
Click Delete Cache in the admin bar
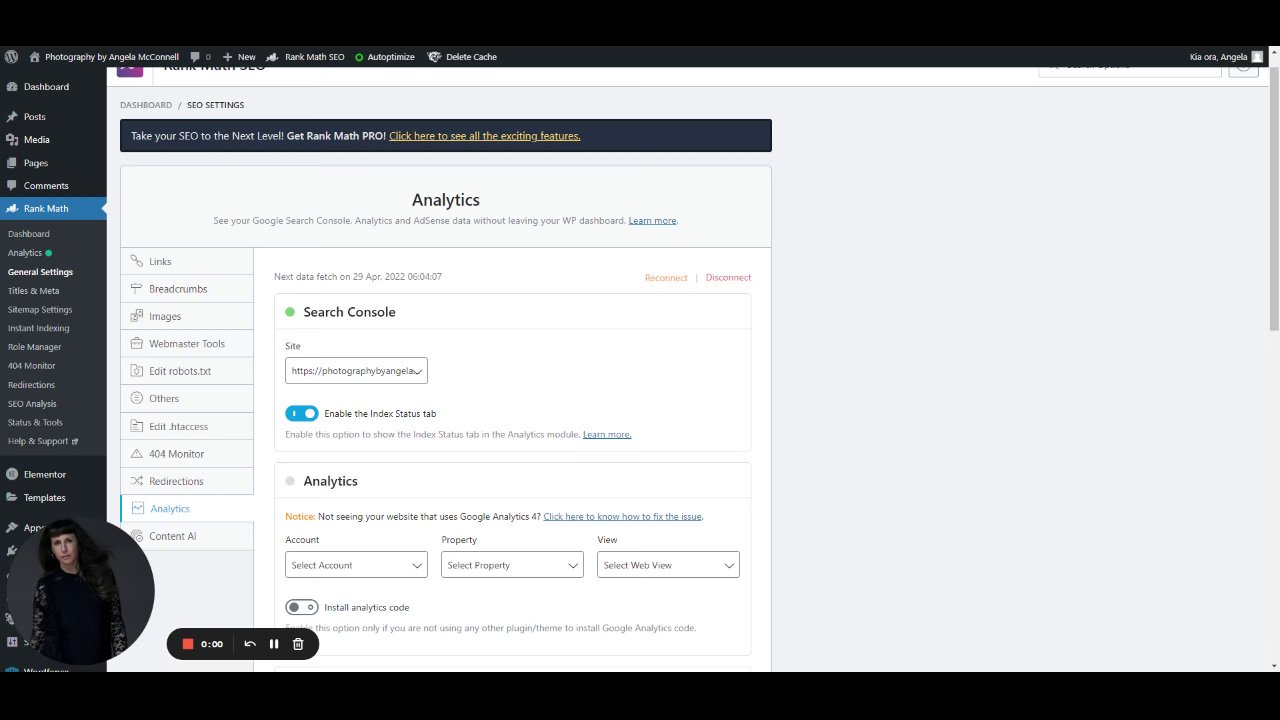tap(462, 57)
